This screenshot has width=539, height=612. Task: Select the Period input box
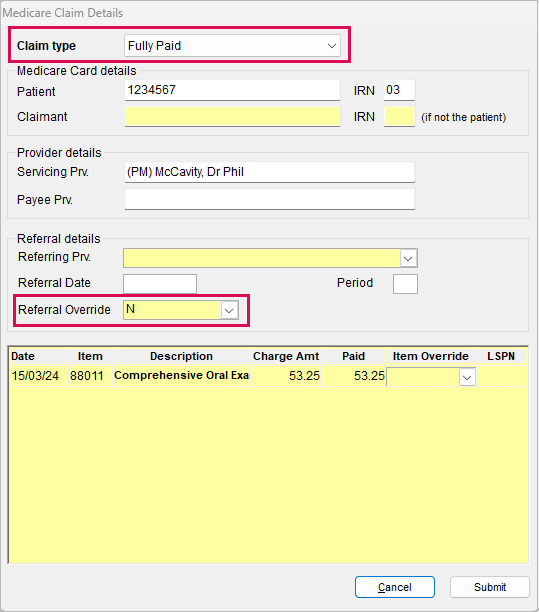tap(405, 284)
